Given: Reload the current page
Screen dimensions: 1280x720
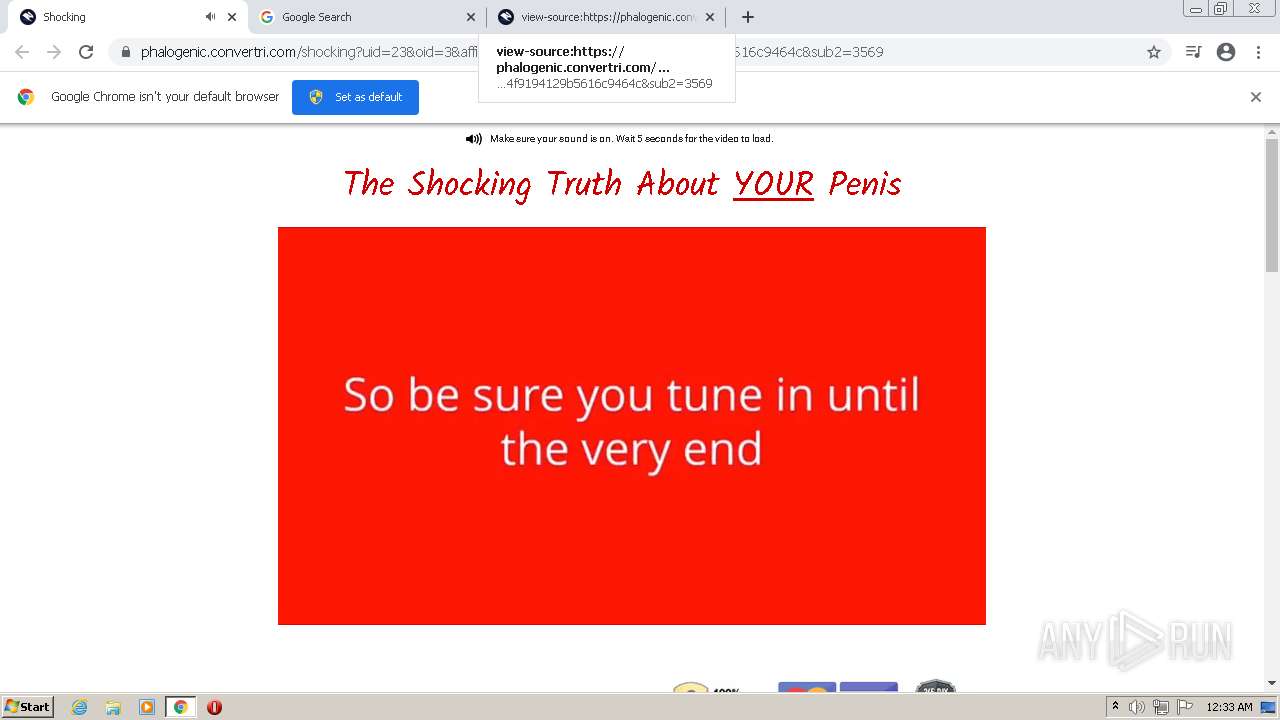Looking at the screenshot, I should pos(86,52).
